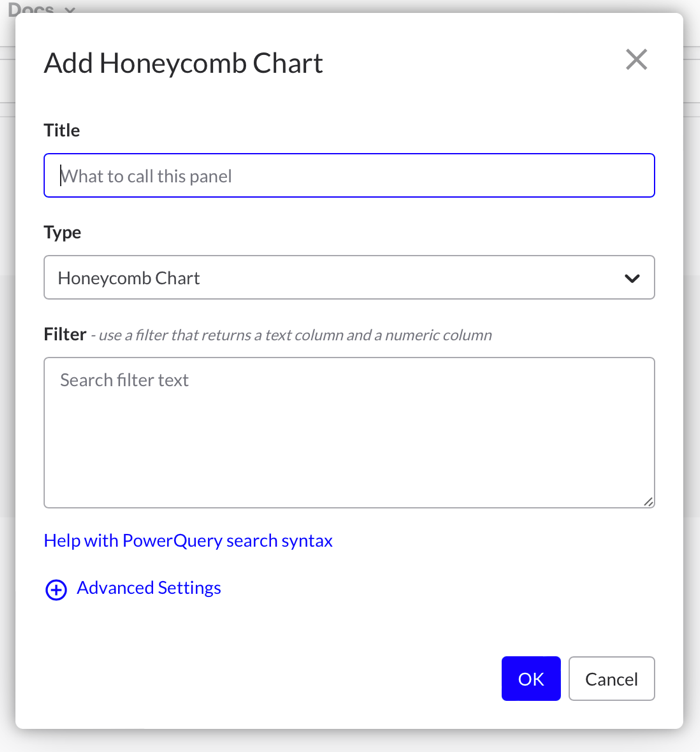Click the Type dropdown chevron arrow
Screen dimensions: 700x752
[632, 278]
